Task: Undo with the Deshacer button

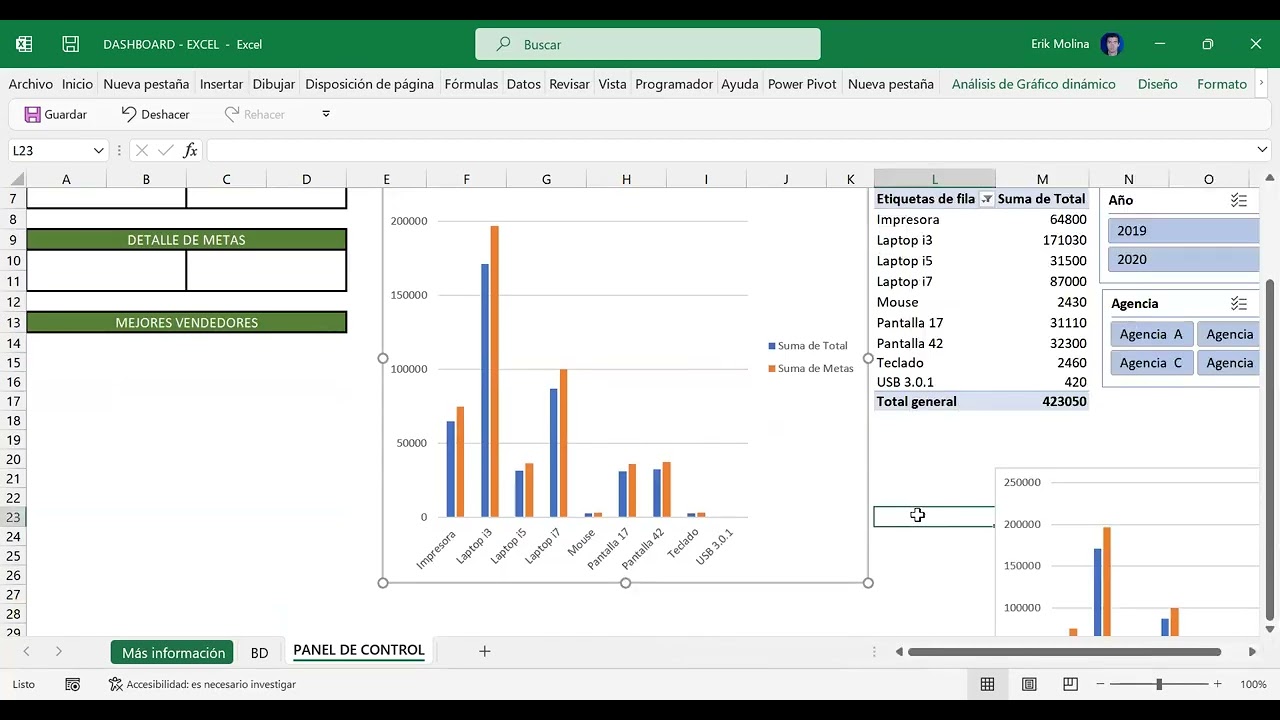Action: pos(155,114)
